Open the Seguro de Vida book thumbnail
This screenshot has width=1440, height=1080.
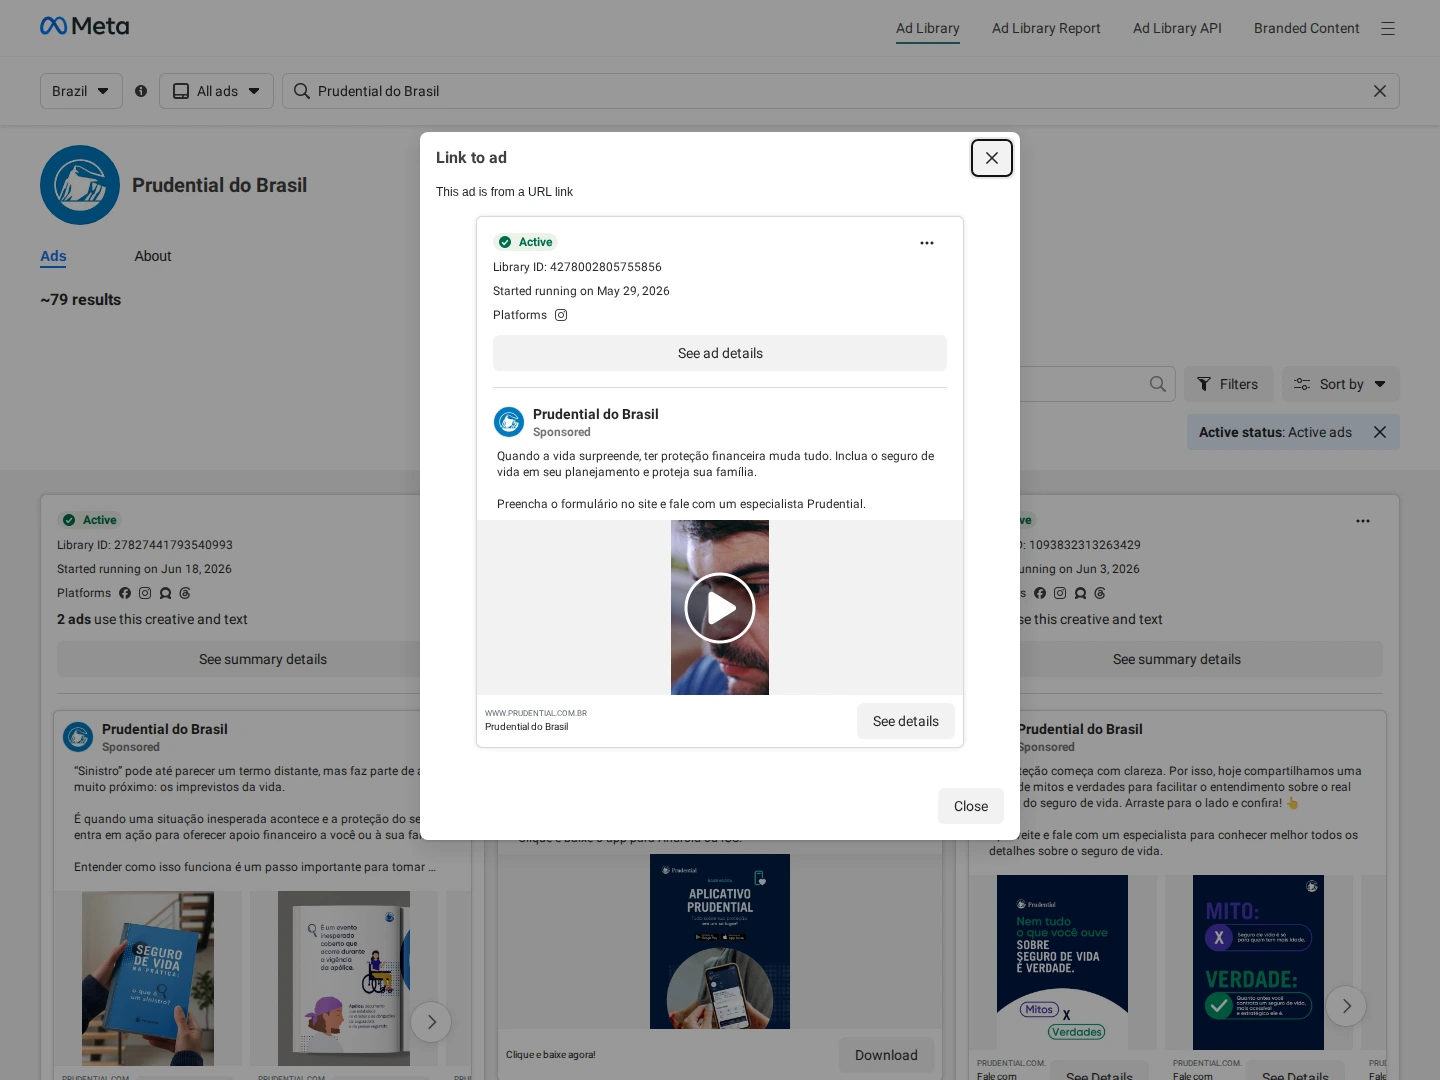(148, 978)
